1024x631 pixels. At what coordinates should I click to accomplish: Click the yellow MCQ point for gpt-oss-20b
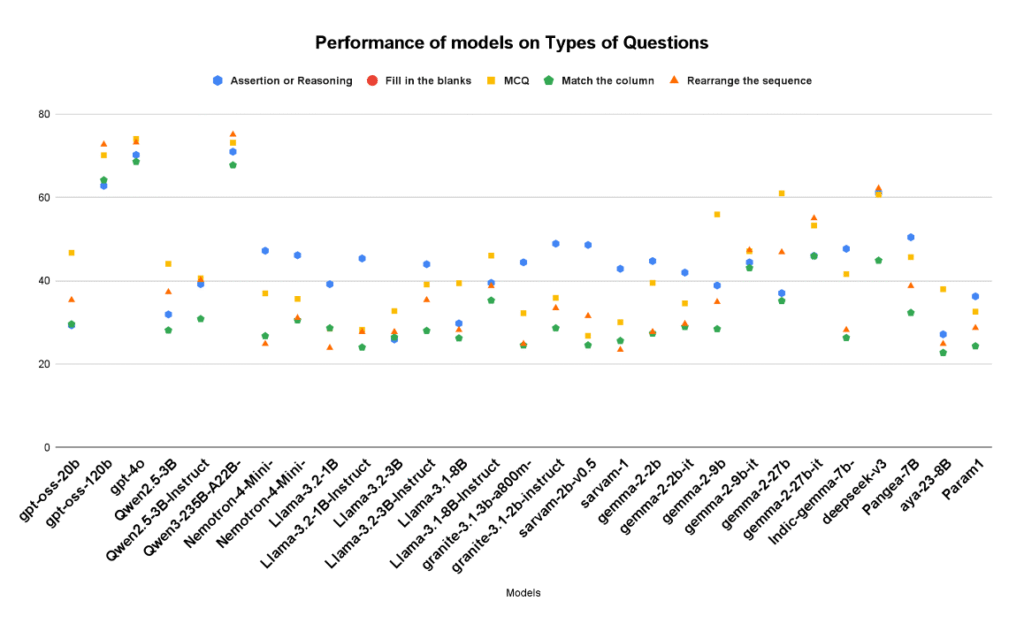click(71, 253)
